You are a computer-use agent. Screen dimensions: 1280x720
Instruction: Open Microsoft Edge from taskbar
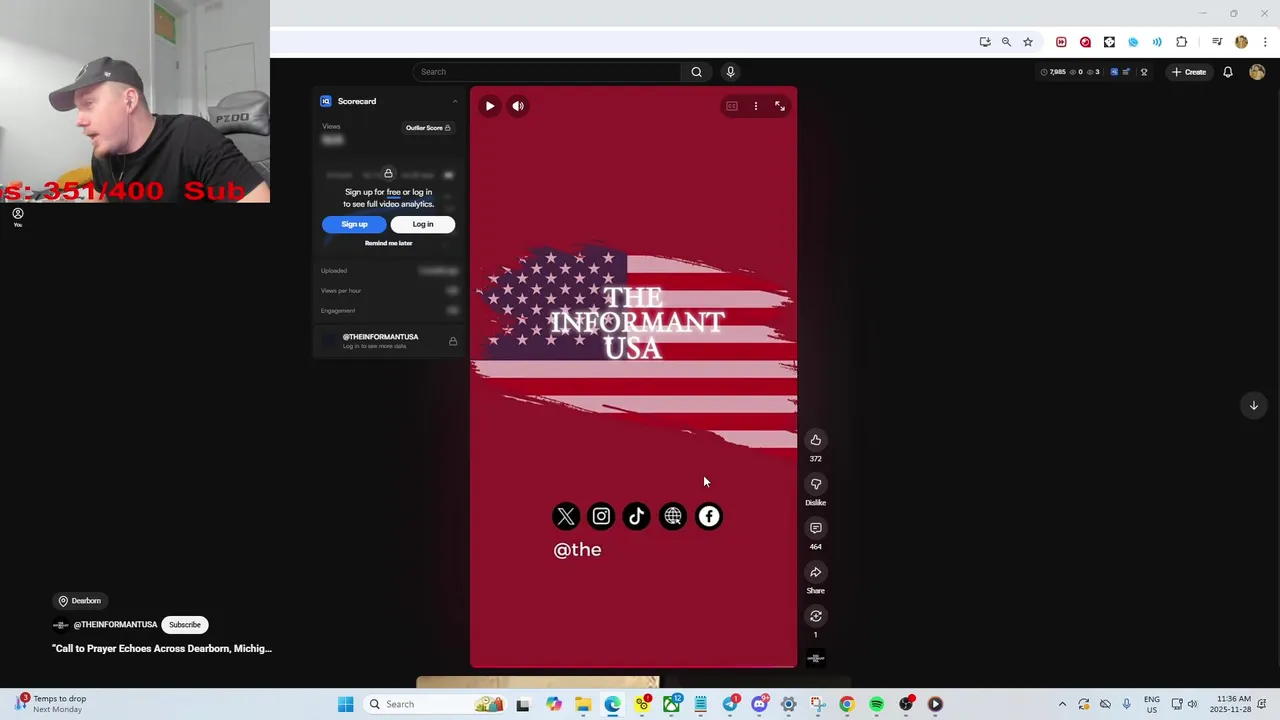[612, 704]
